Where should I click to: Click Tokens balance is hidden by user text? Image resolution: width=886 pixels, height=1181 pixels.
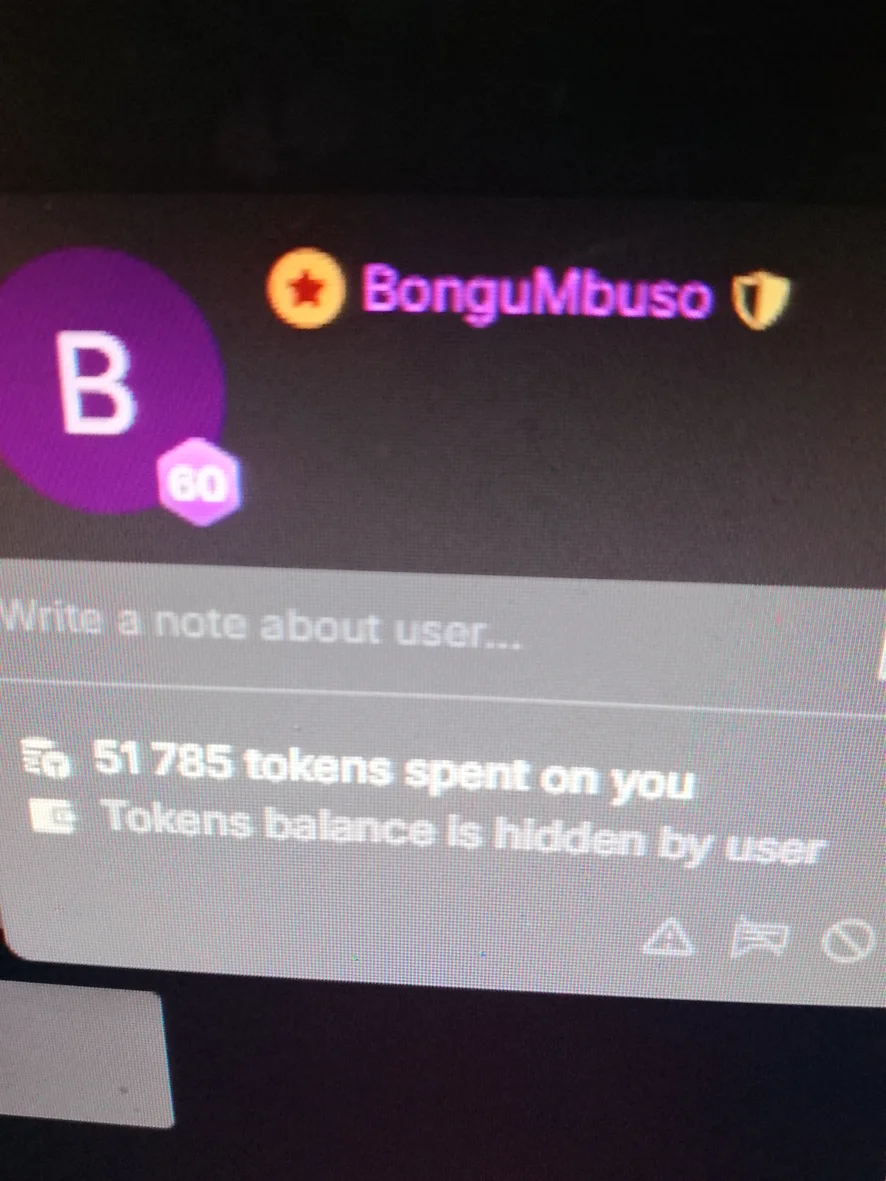(x=464, y=832)
